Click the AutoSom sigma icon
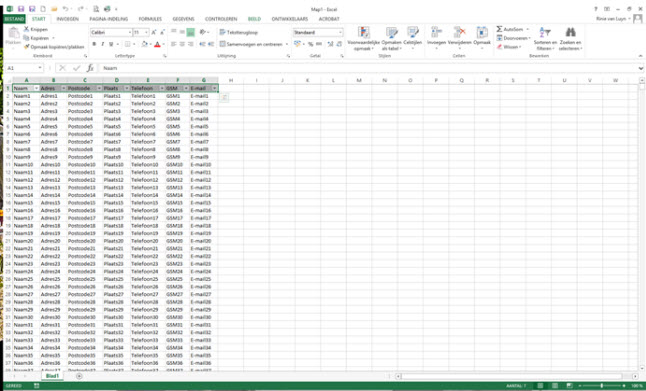This screenshot has height=391, width=646. (x=499, y=29)
